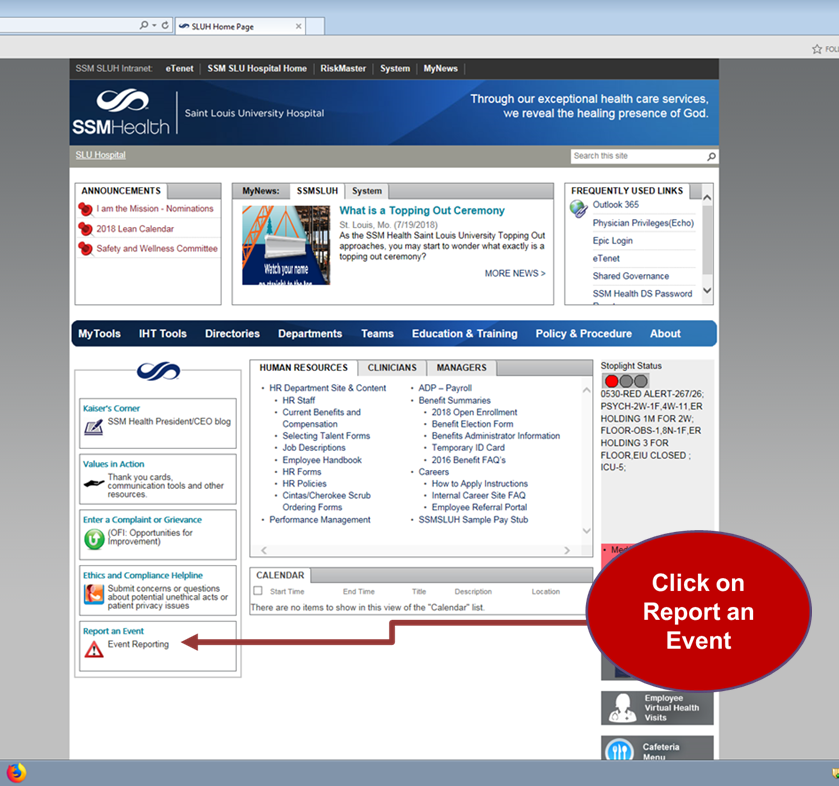The width and height of the screenshot is (839, 786).
Task: Click the Outlook 365 globe icon
Action: pos(578,208)
